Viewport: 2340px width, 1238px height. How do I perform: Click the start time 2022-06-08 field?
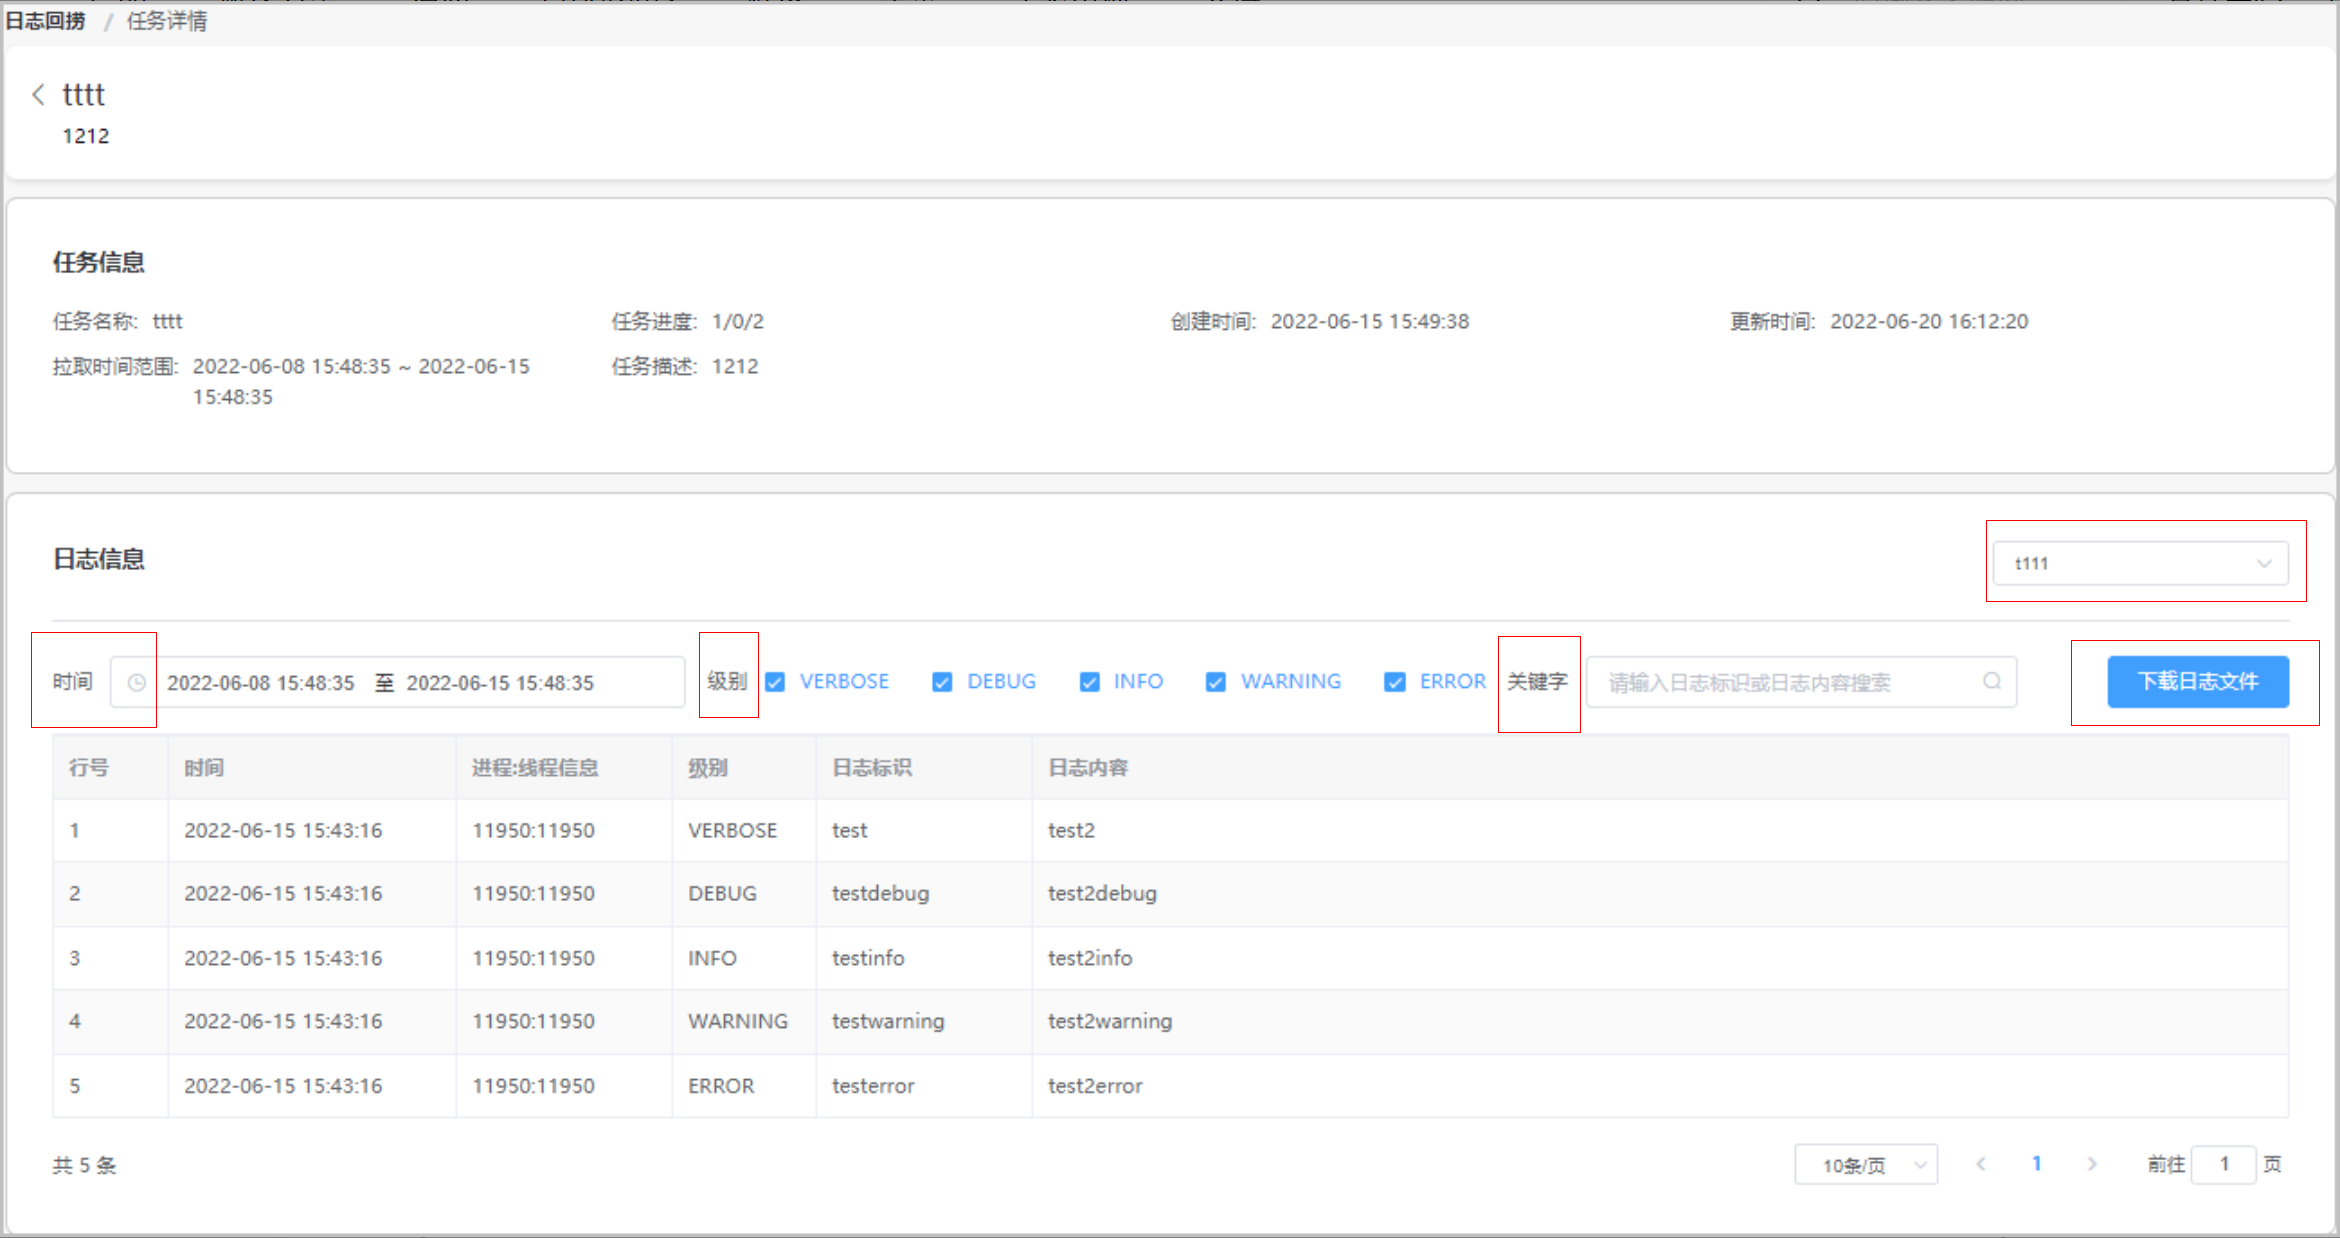[x=261, y=683]
